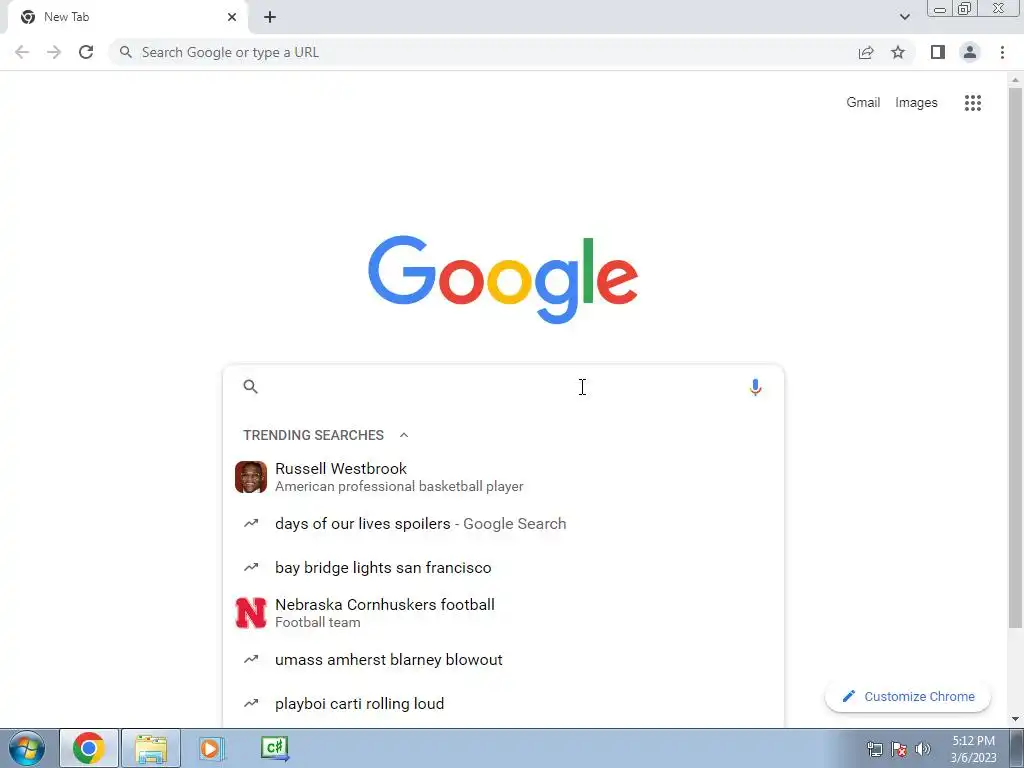
Task: Click the share this page icon
Action: (x=866, y=52)
